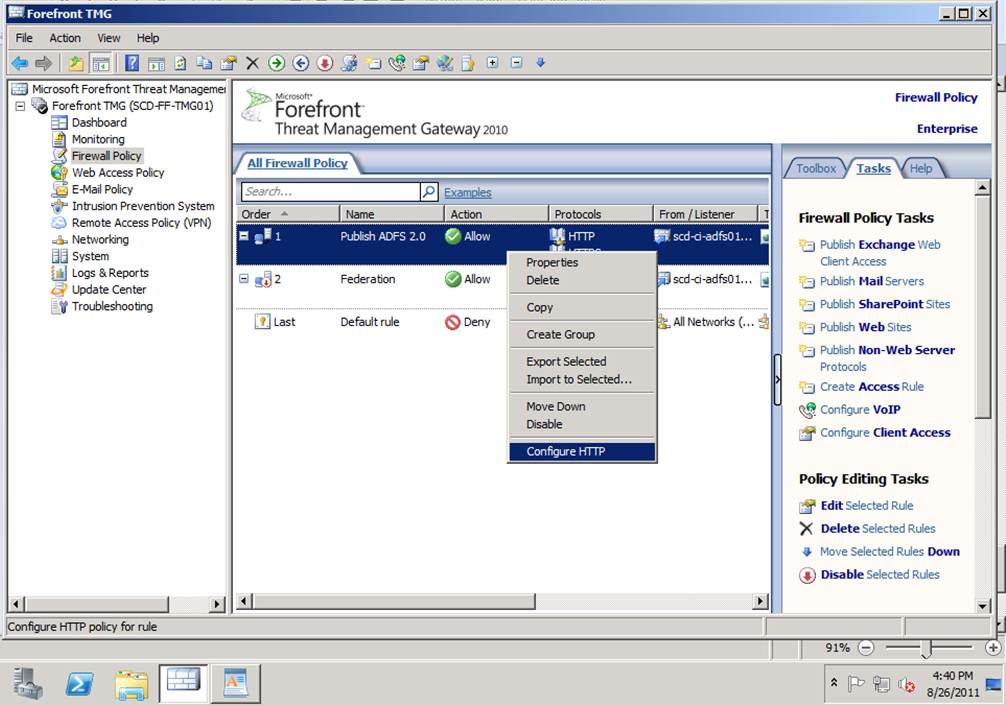
Task: Open the View menu
Action: point(109,38)
